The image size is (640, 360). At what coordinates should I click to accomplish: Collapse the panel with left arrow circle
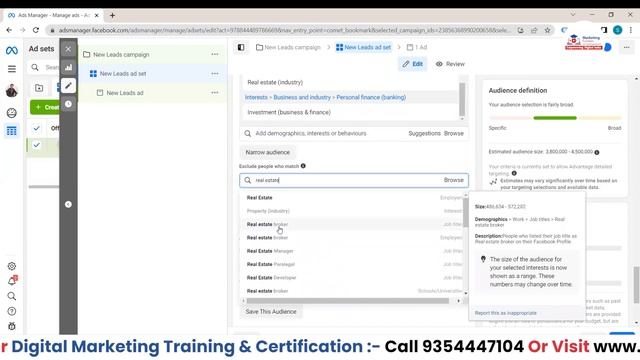pos(68,204)
